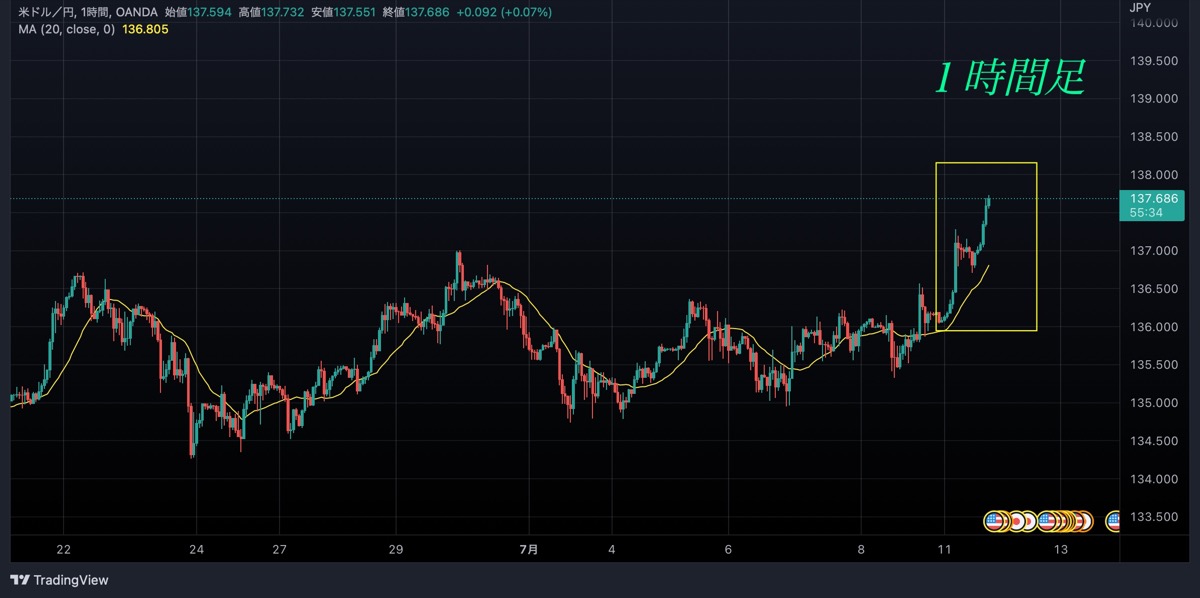Click the 134.000 price scale label

click(1152, 479)
